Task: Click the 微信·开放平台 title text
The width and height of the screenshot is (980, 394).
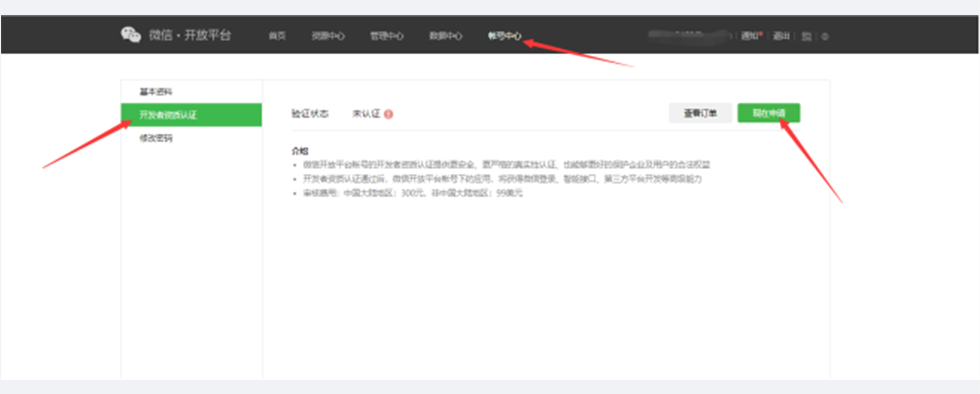Action: coord(190,35)
